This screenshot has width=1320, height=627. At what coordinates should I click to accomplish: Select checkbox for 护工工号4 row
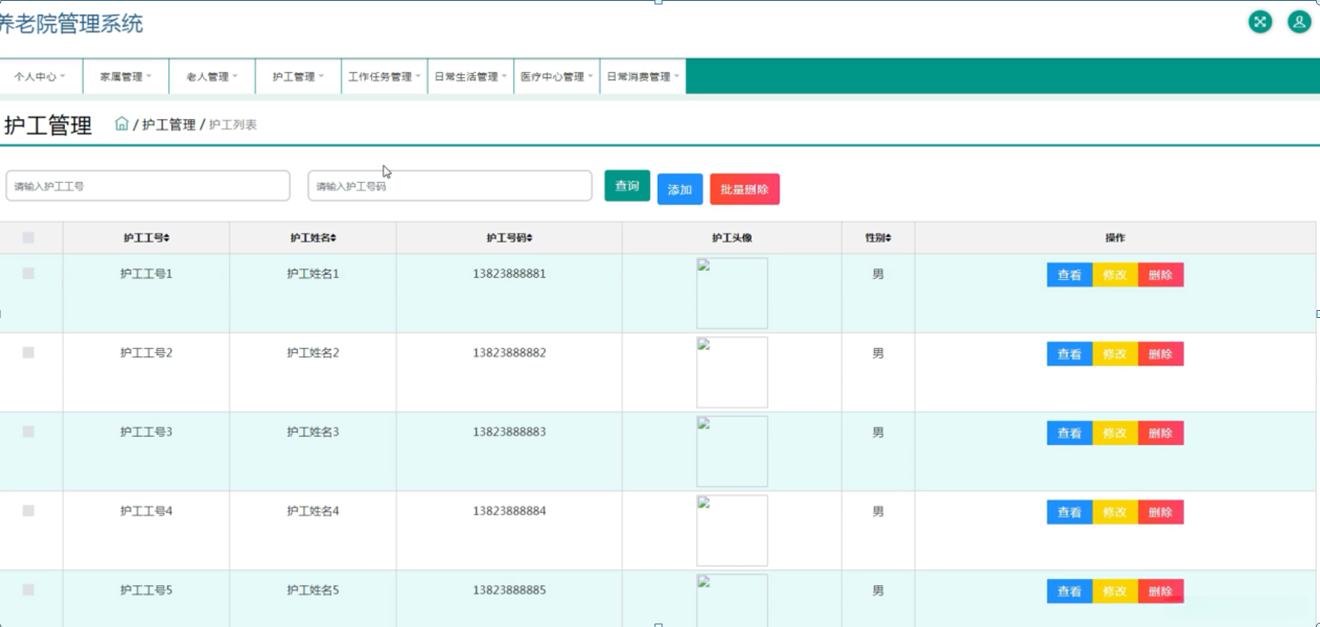pos(28,511)
